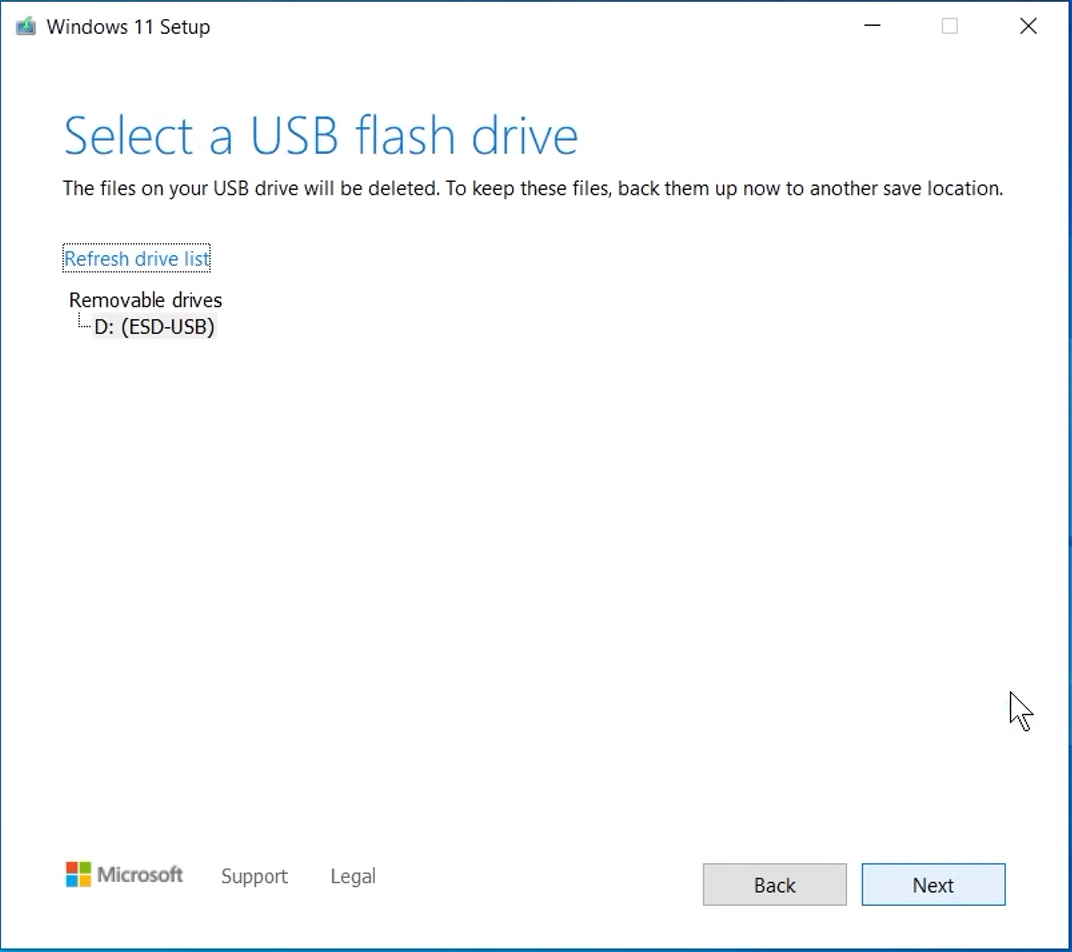Click the Microsoft wordmark text

tap(140, 875)
